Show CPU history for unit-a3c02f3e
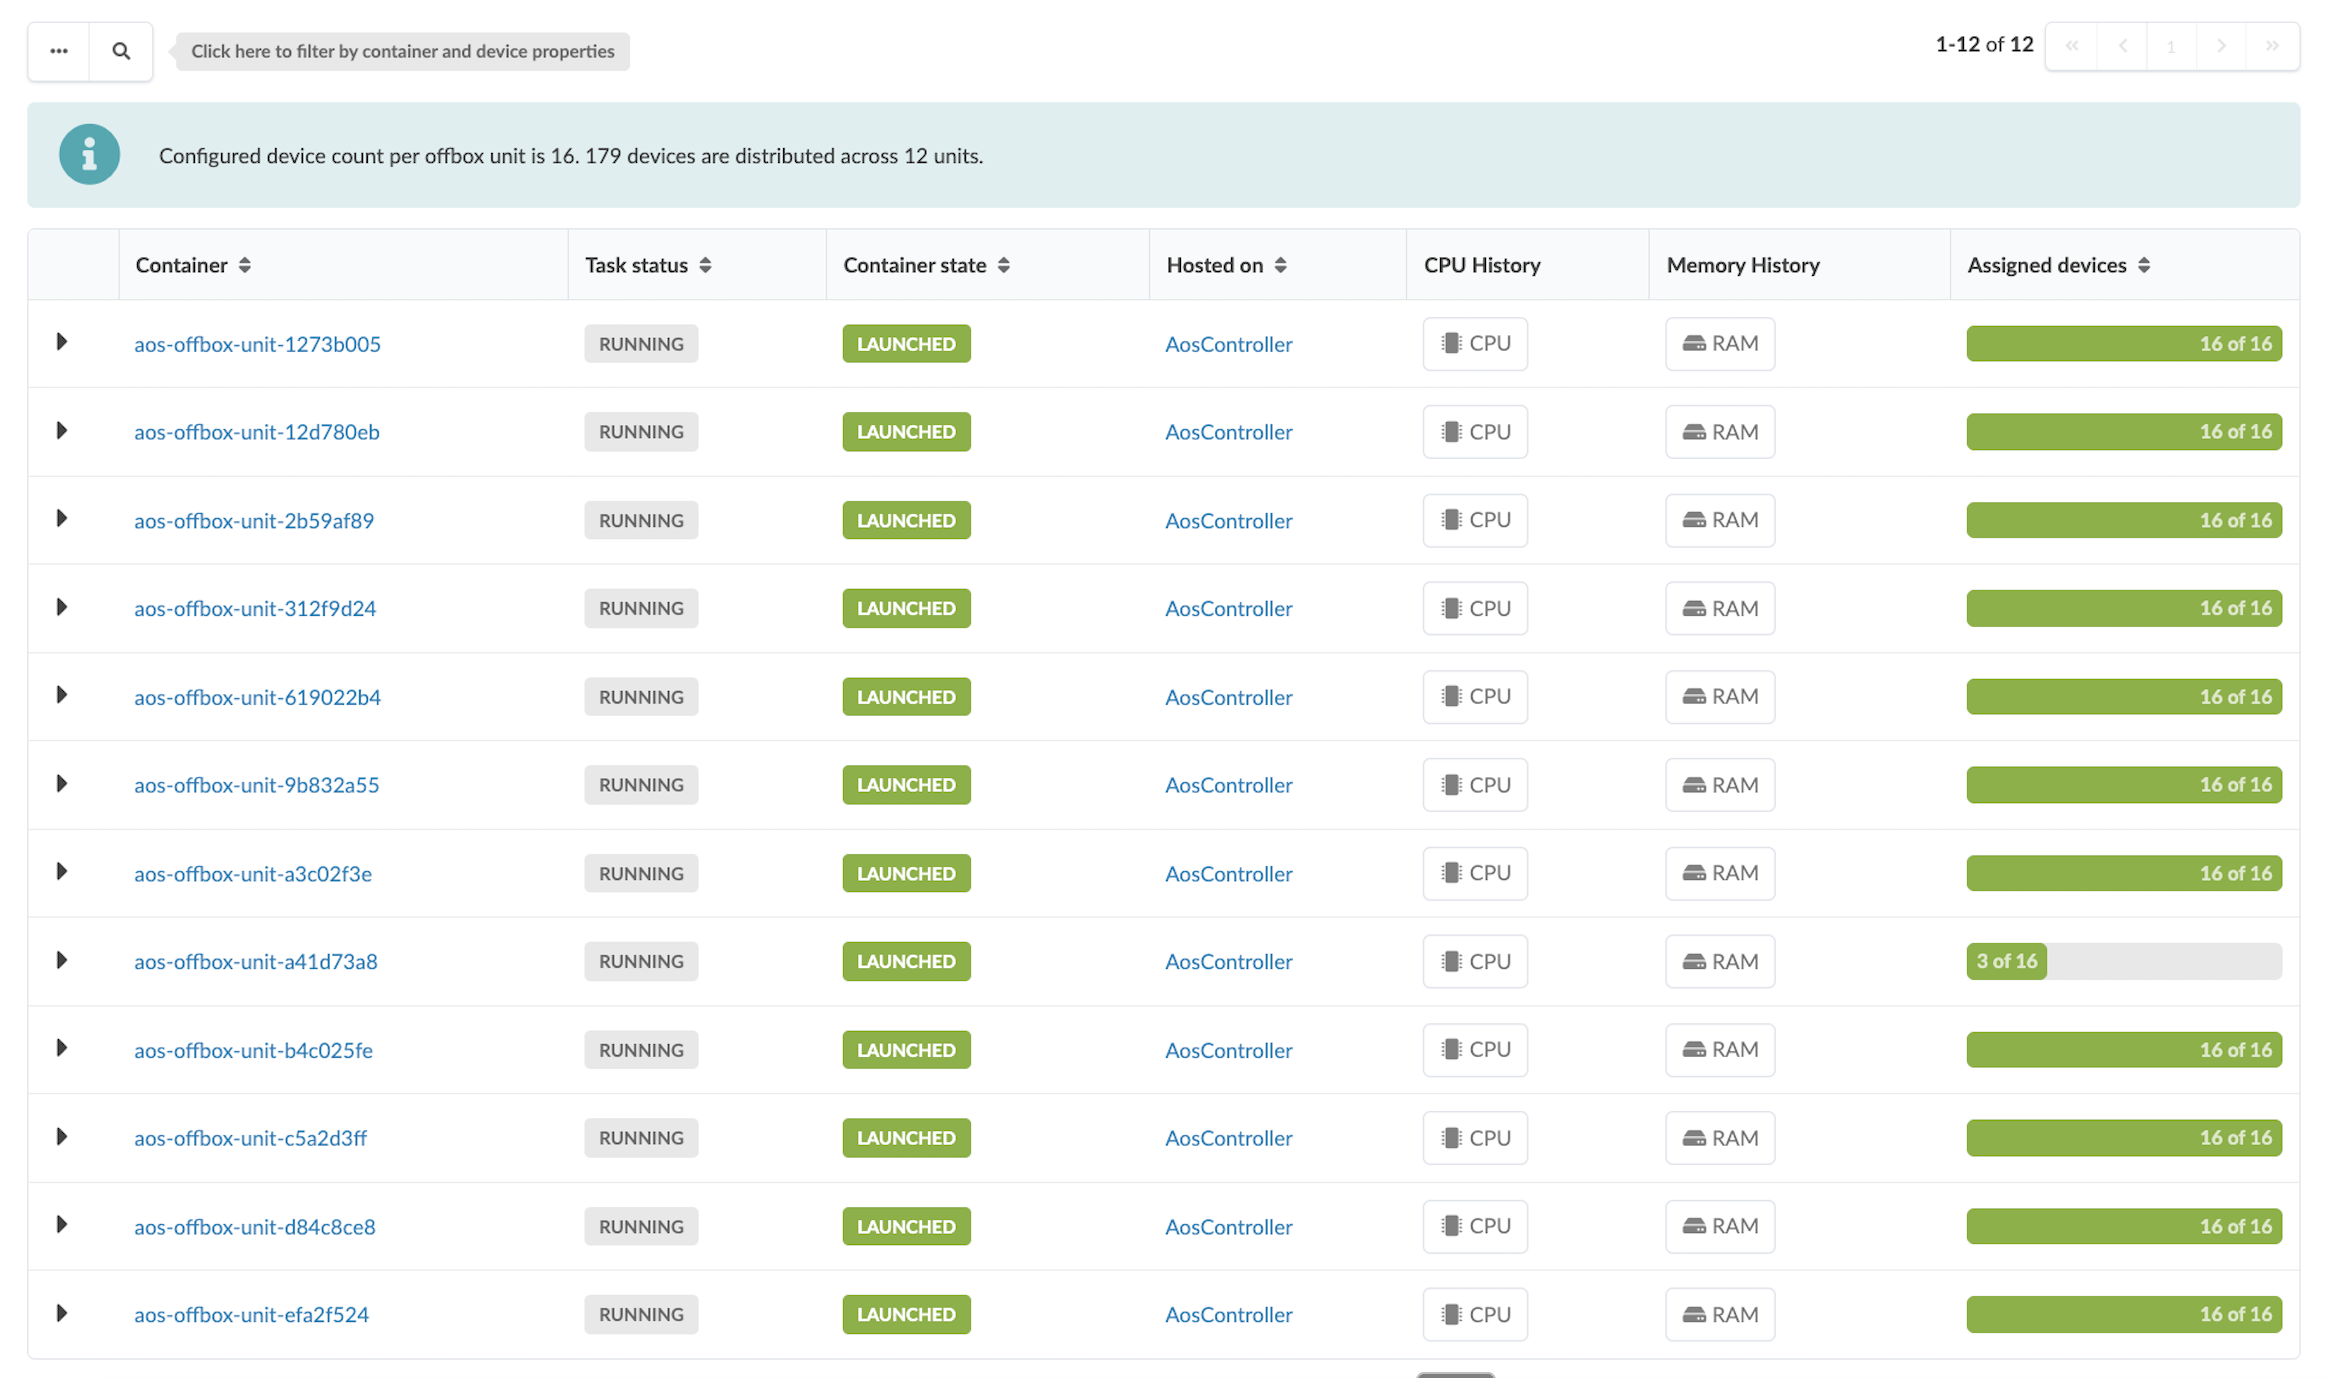2328x1378 pixels. [x=1475, y=873]
